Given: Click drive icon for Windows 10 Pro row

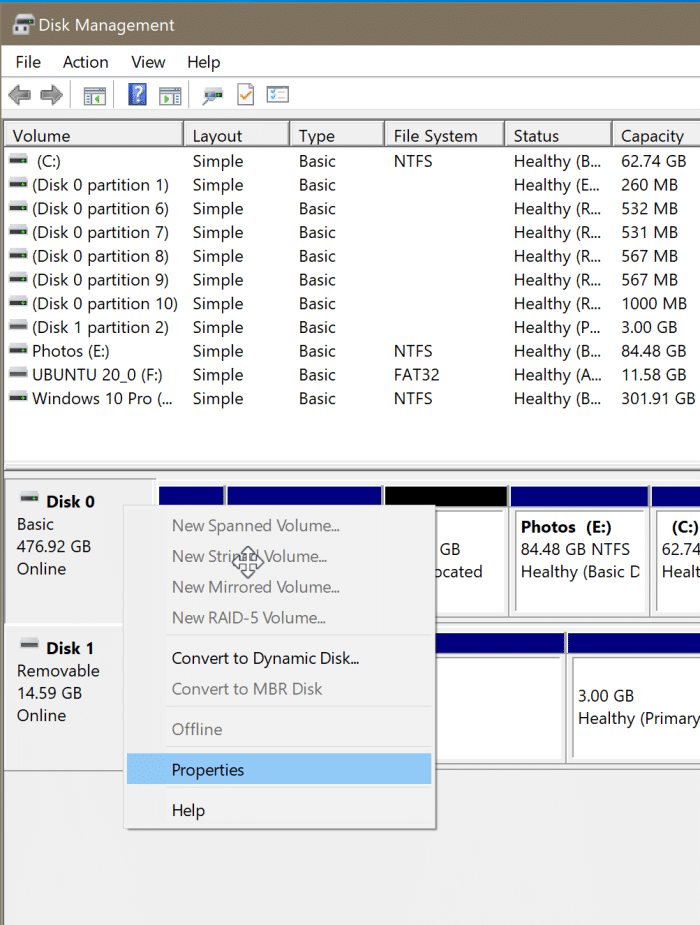Looking at the screenshot, I should 18,398.
